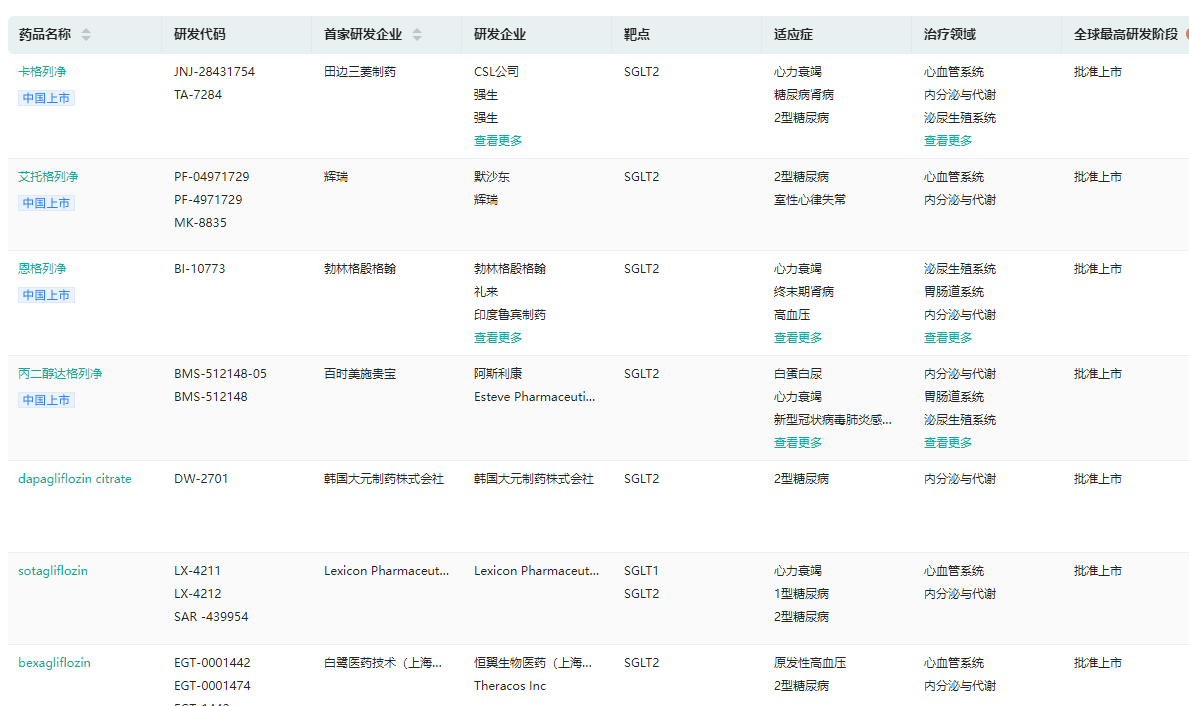Open the 艾托格列净 drug detail page

[x=48, y=177]
